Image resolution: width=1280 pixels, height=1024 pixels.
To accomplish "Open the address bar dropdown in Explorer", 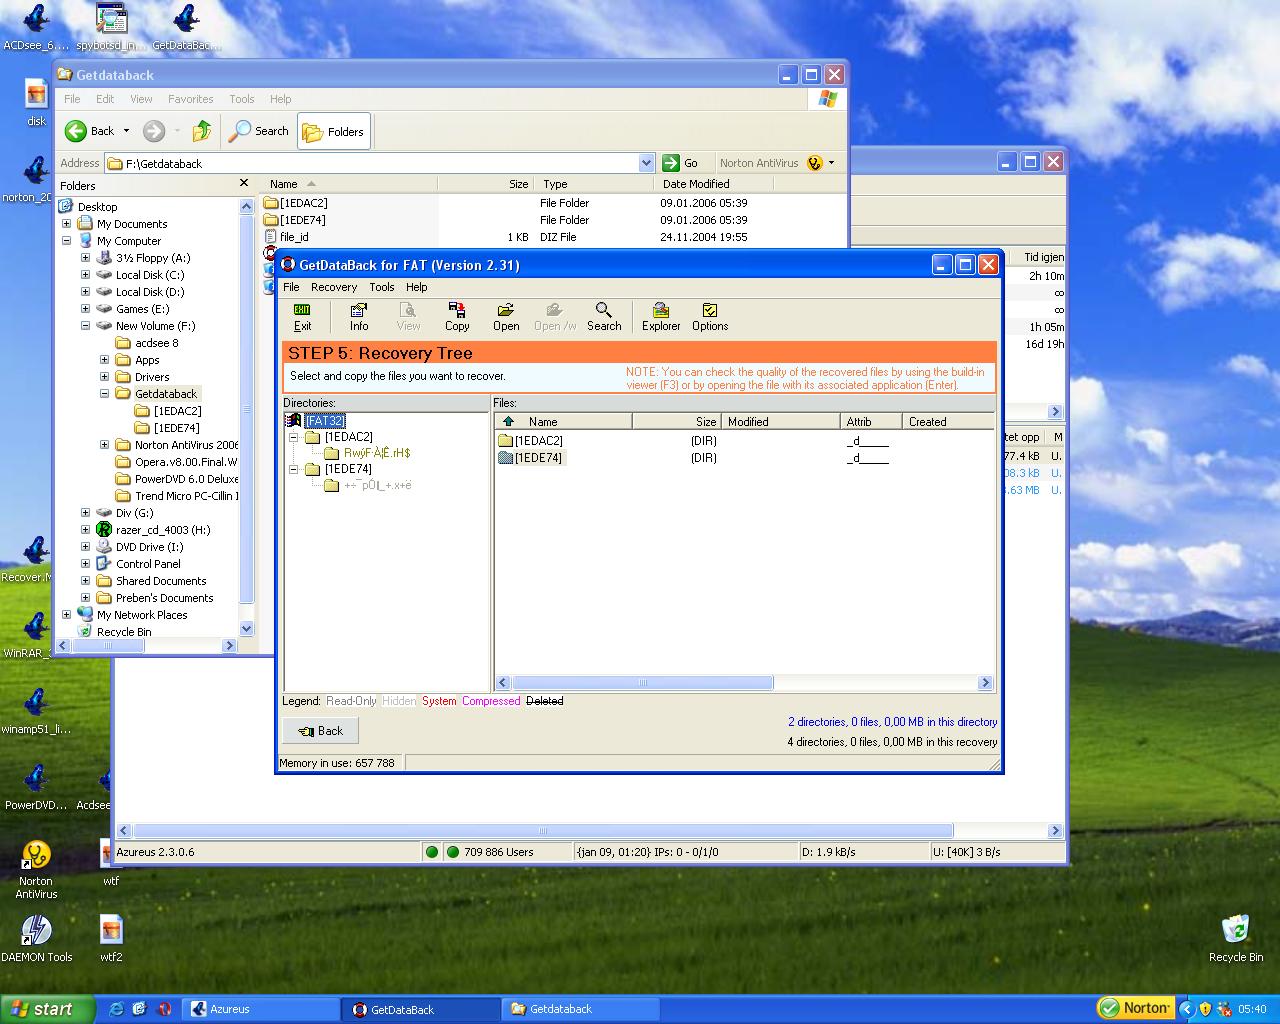I will (x=646, y=163).
